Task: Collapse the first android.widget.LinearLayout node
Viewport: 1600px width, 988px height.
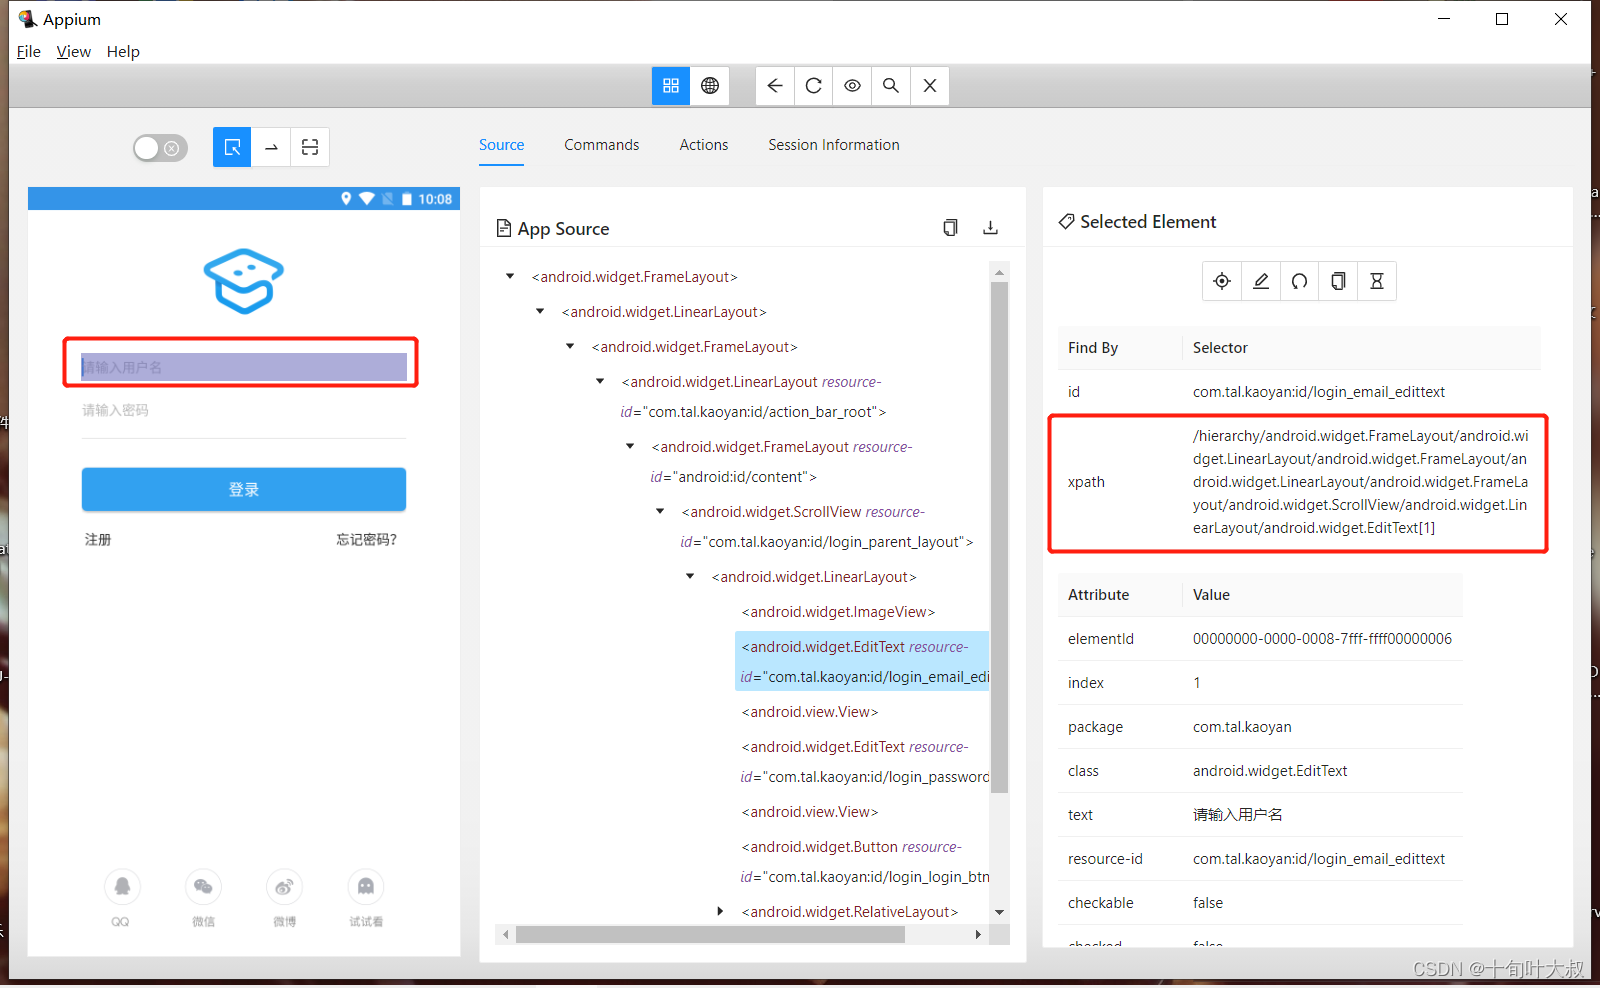Action: (x=540, y=311)
